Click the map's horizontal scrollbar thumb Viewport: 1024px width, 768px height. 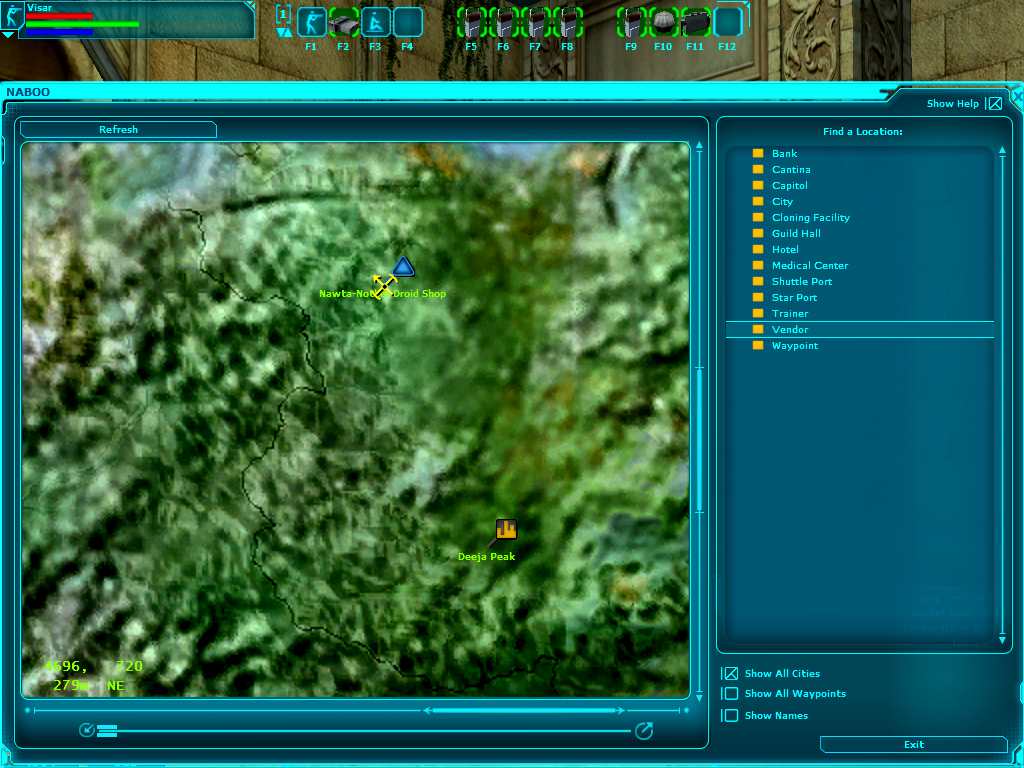coord(524,710)
